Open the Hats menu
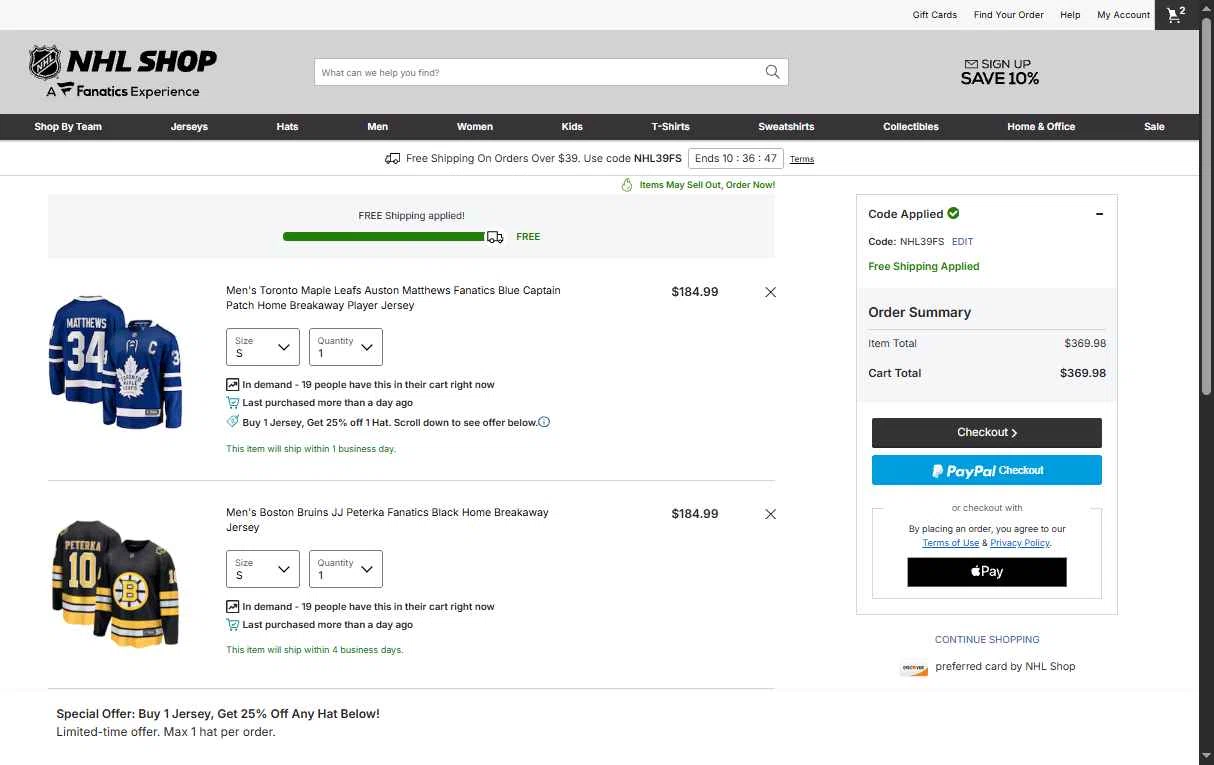Screen dimensions: 1214x765 [x=287, y=127]
